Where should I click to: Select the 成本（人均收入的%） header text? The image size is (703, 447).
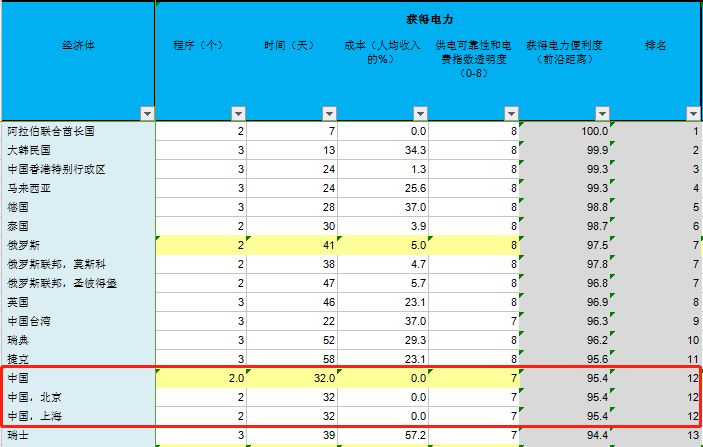(382, 52)
